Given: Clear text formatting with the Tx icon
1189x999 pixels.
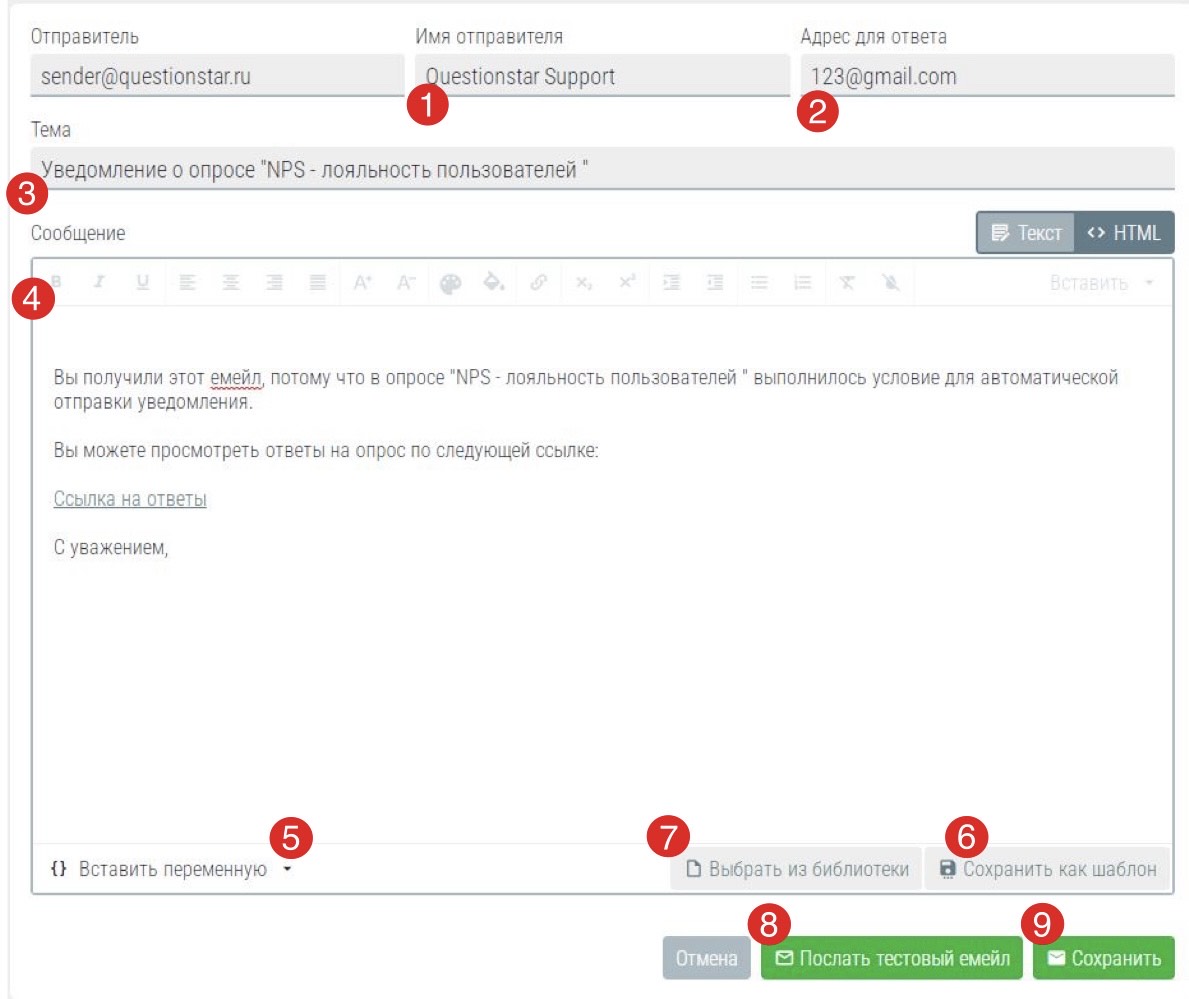Looking at the screenshot, I should pos(847,283).
